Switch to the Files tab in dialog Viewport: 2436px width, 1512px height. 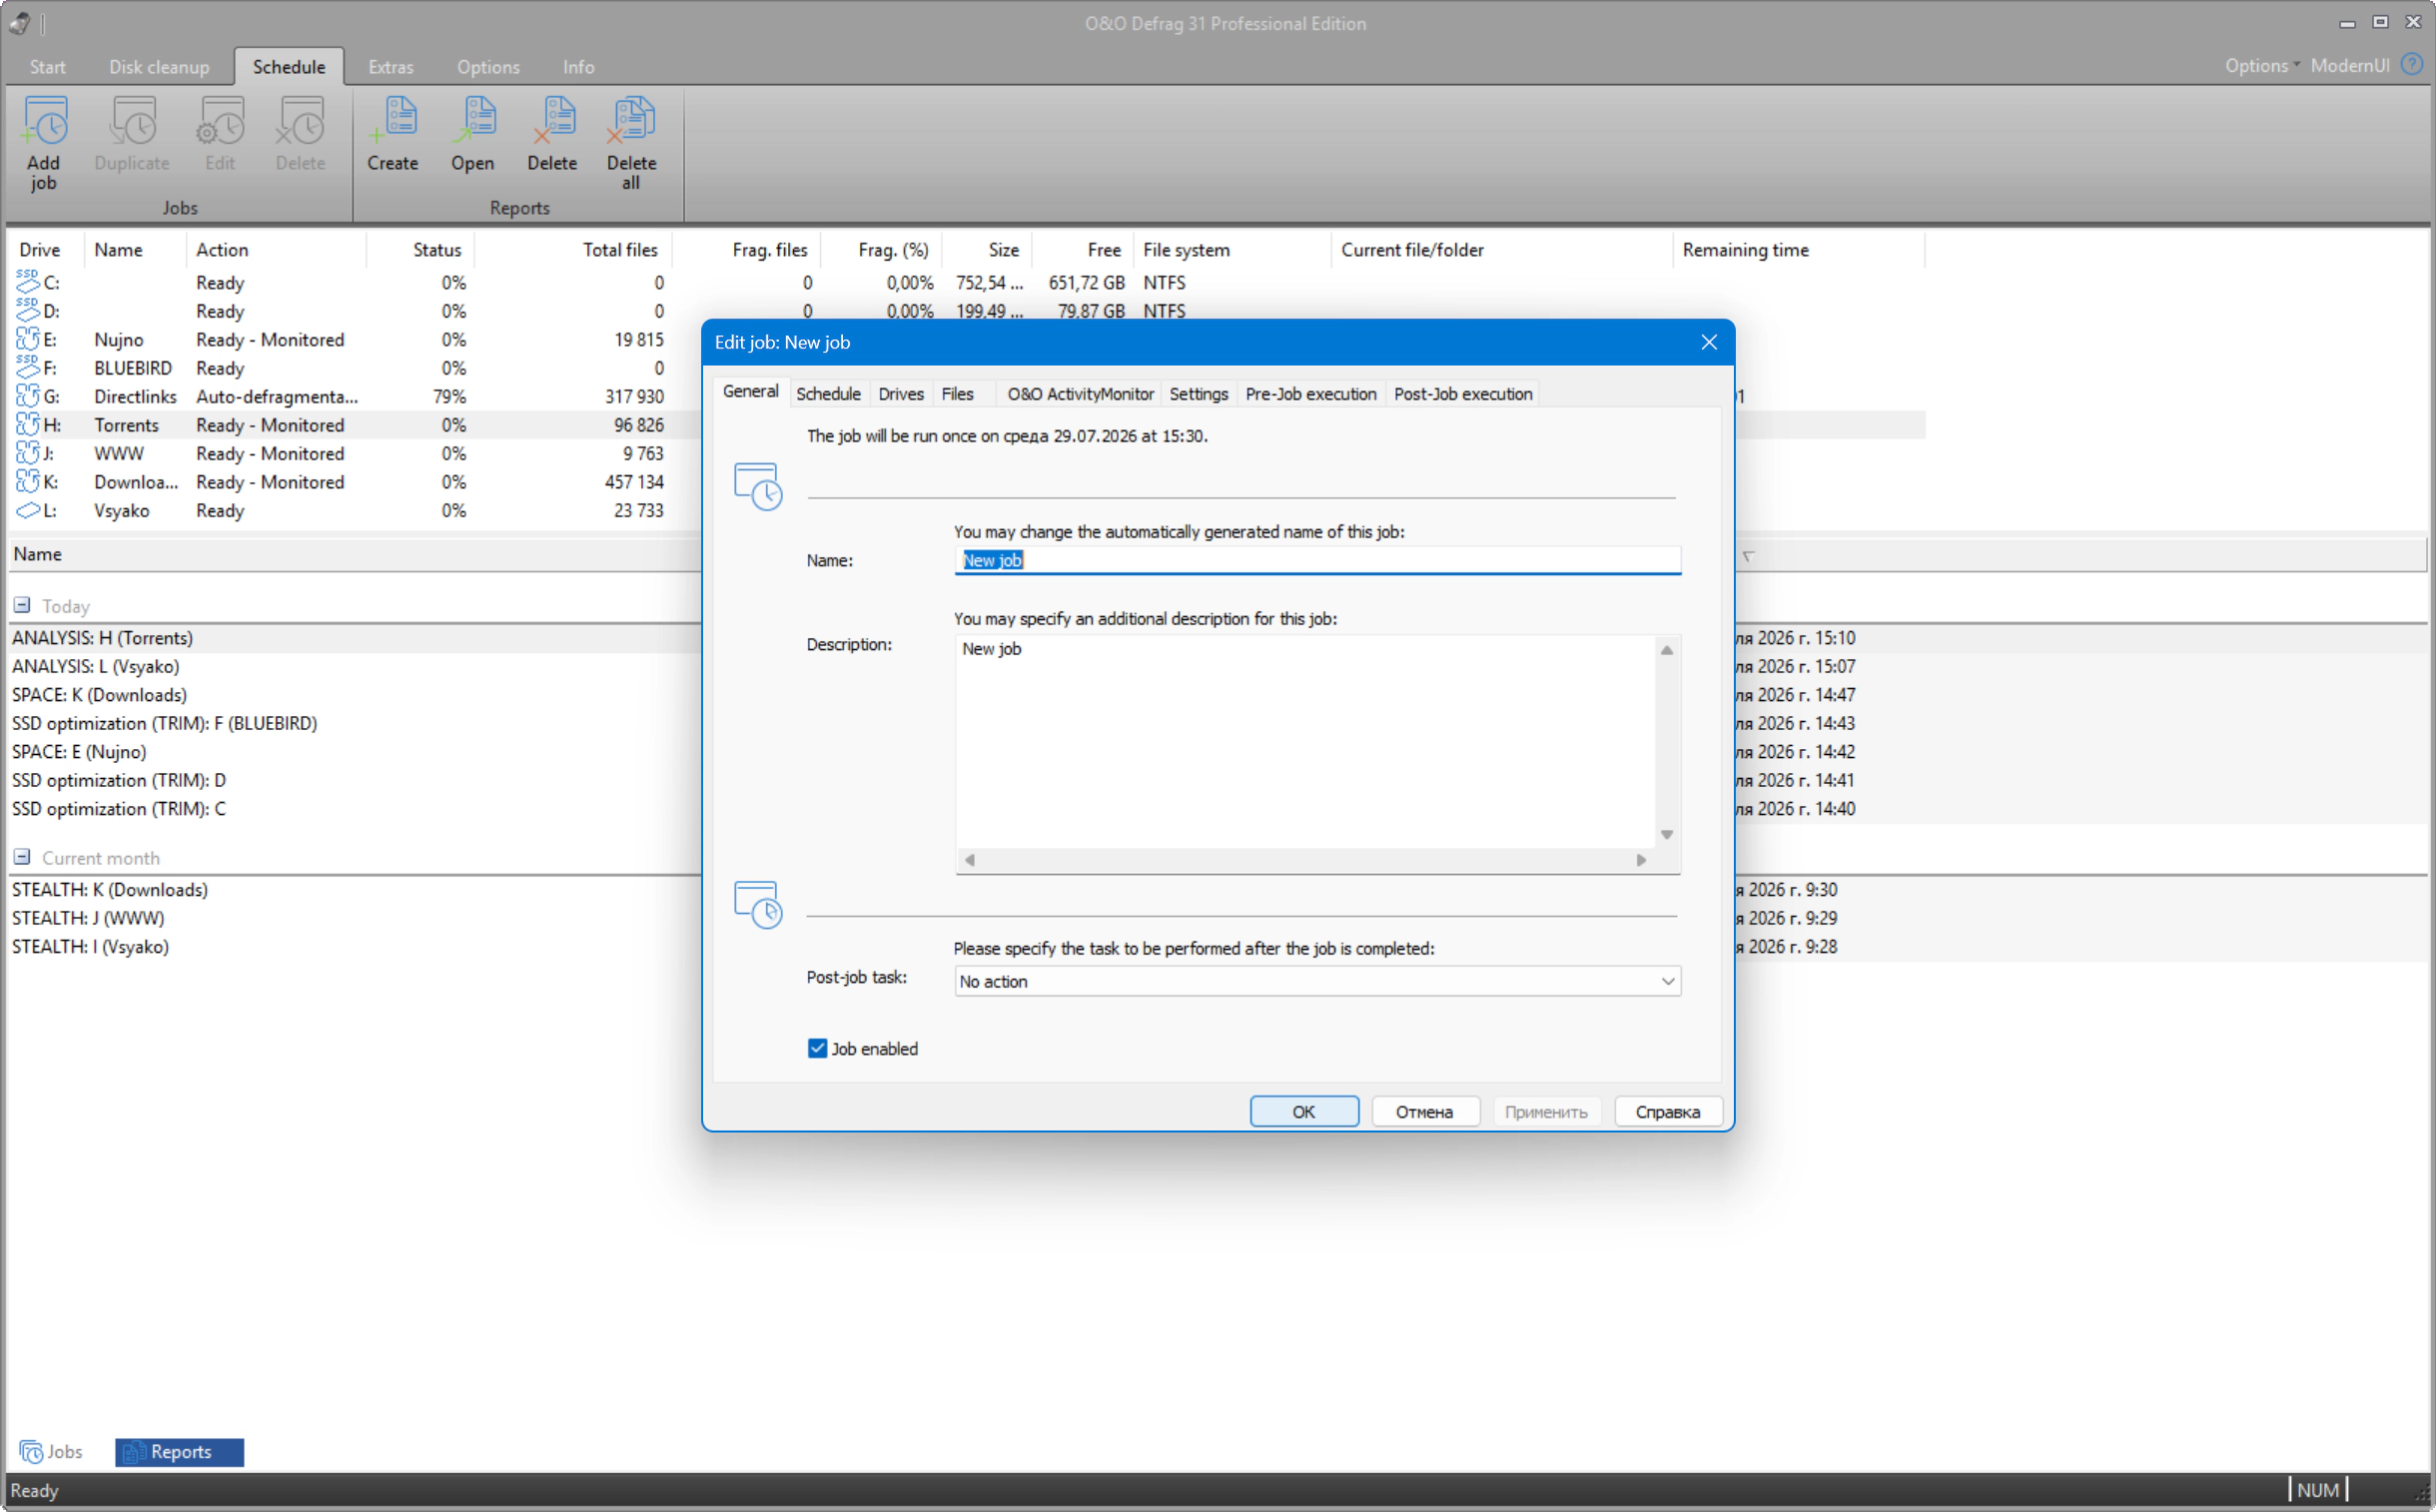pos(957,394)
